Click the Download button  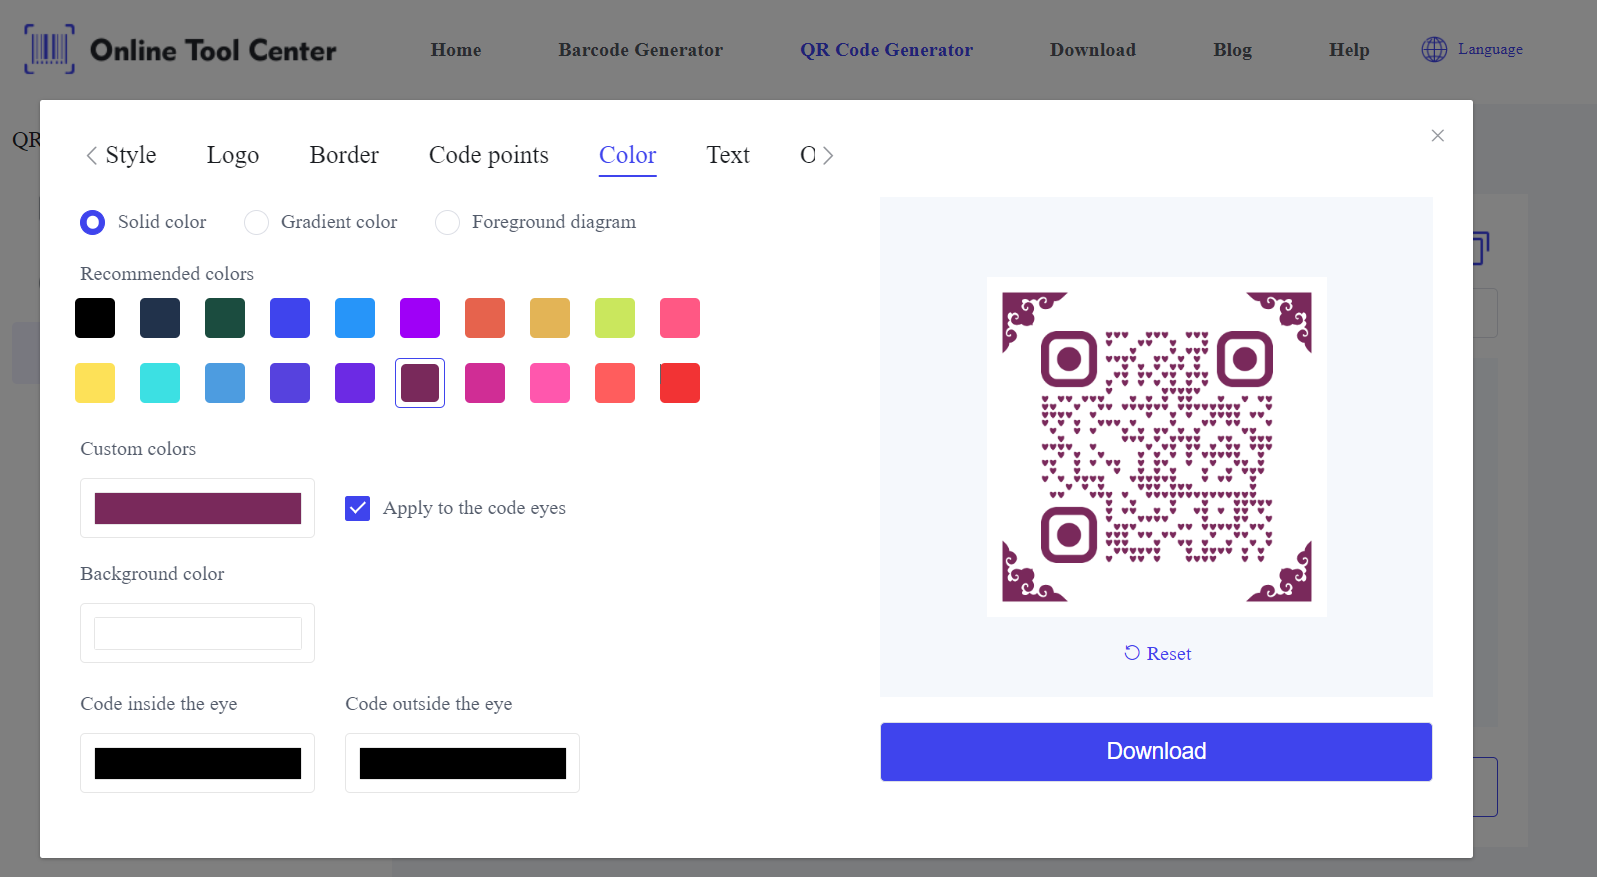click(x=1156, y=752)
